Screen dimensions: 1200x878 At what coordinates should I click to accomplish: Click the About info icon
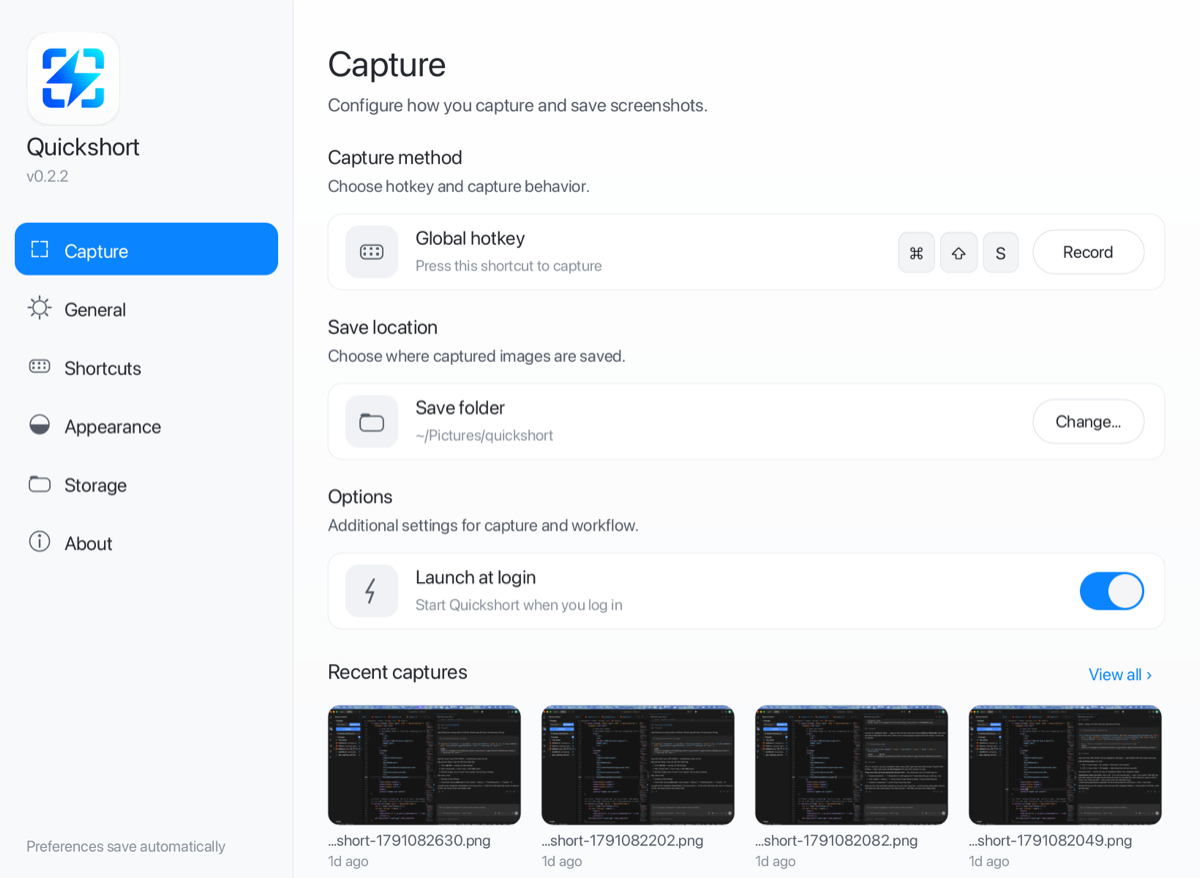[x=40, y=542]
